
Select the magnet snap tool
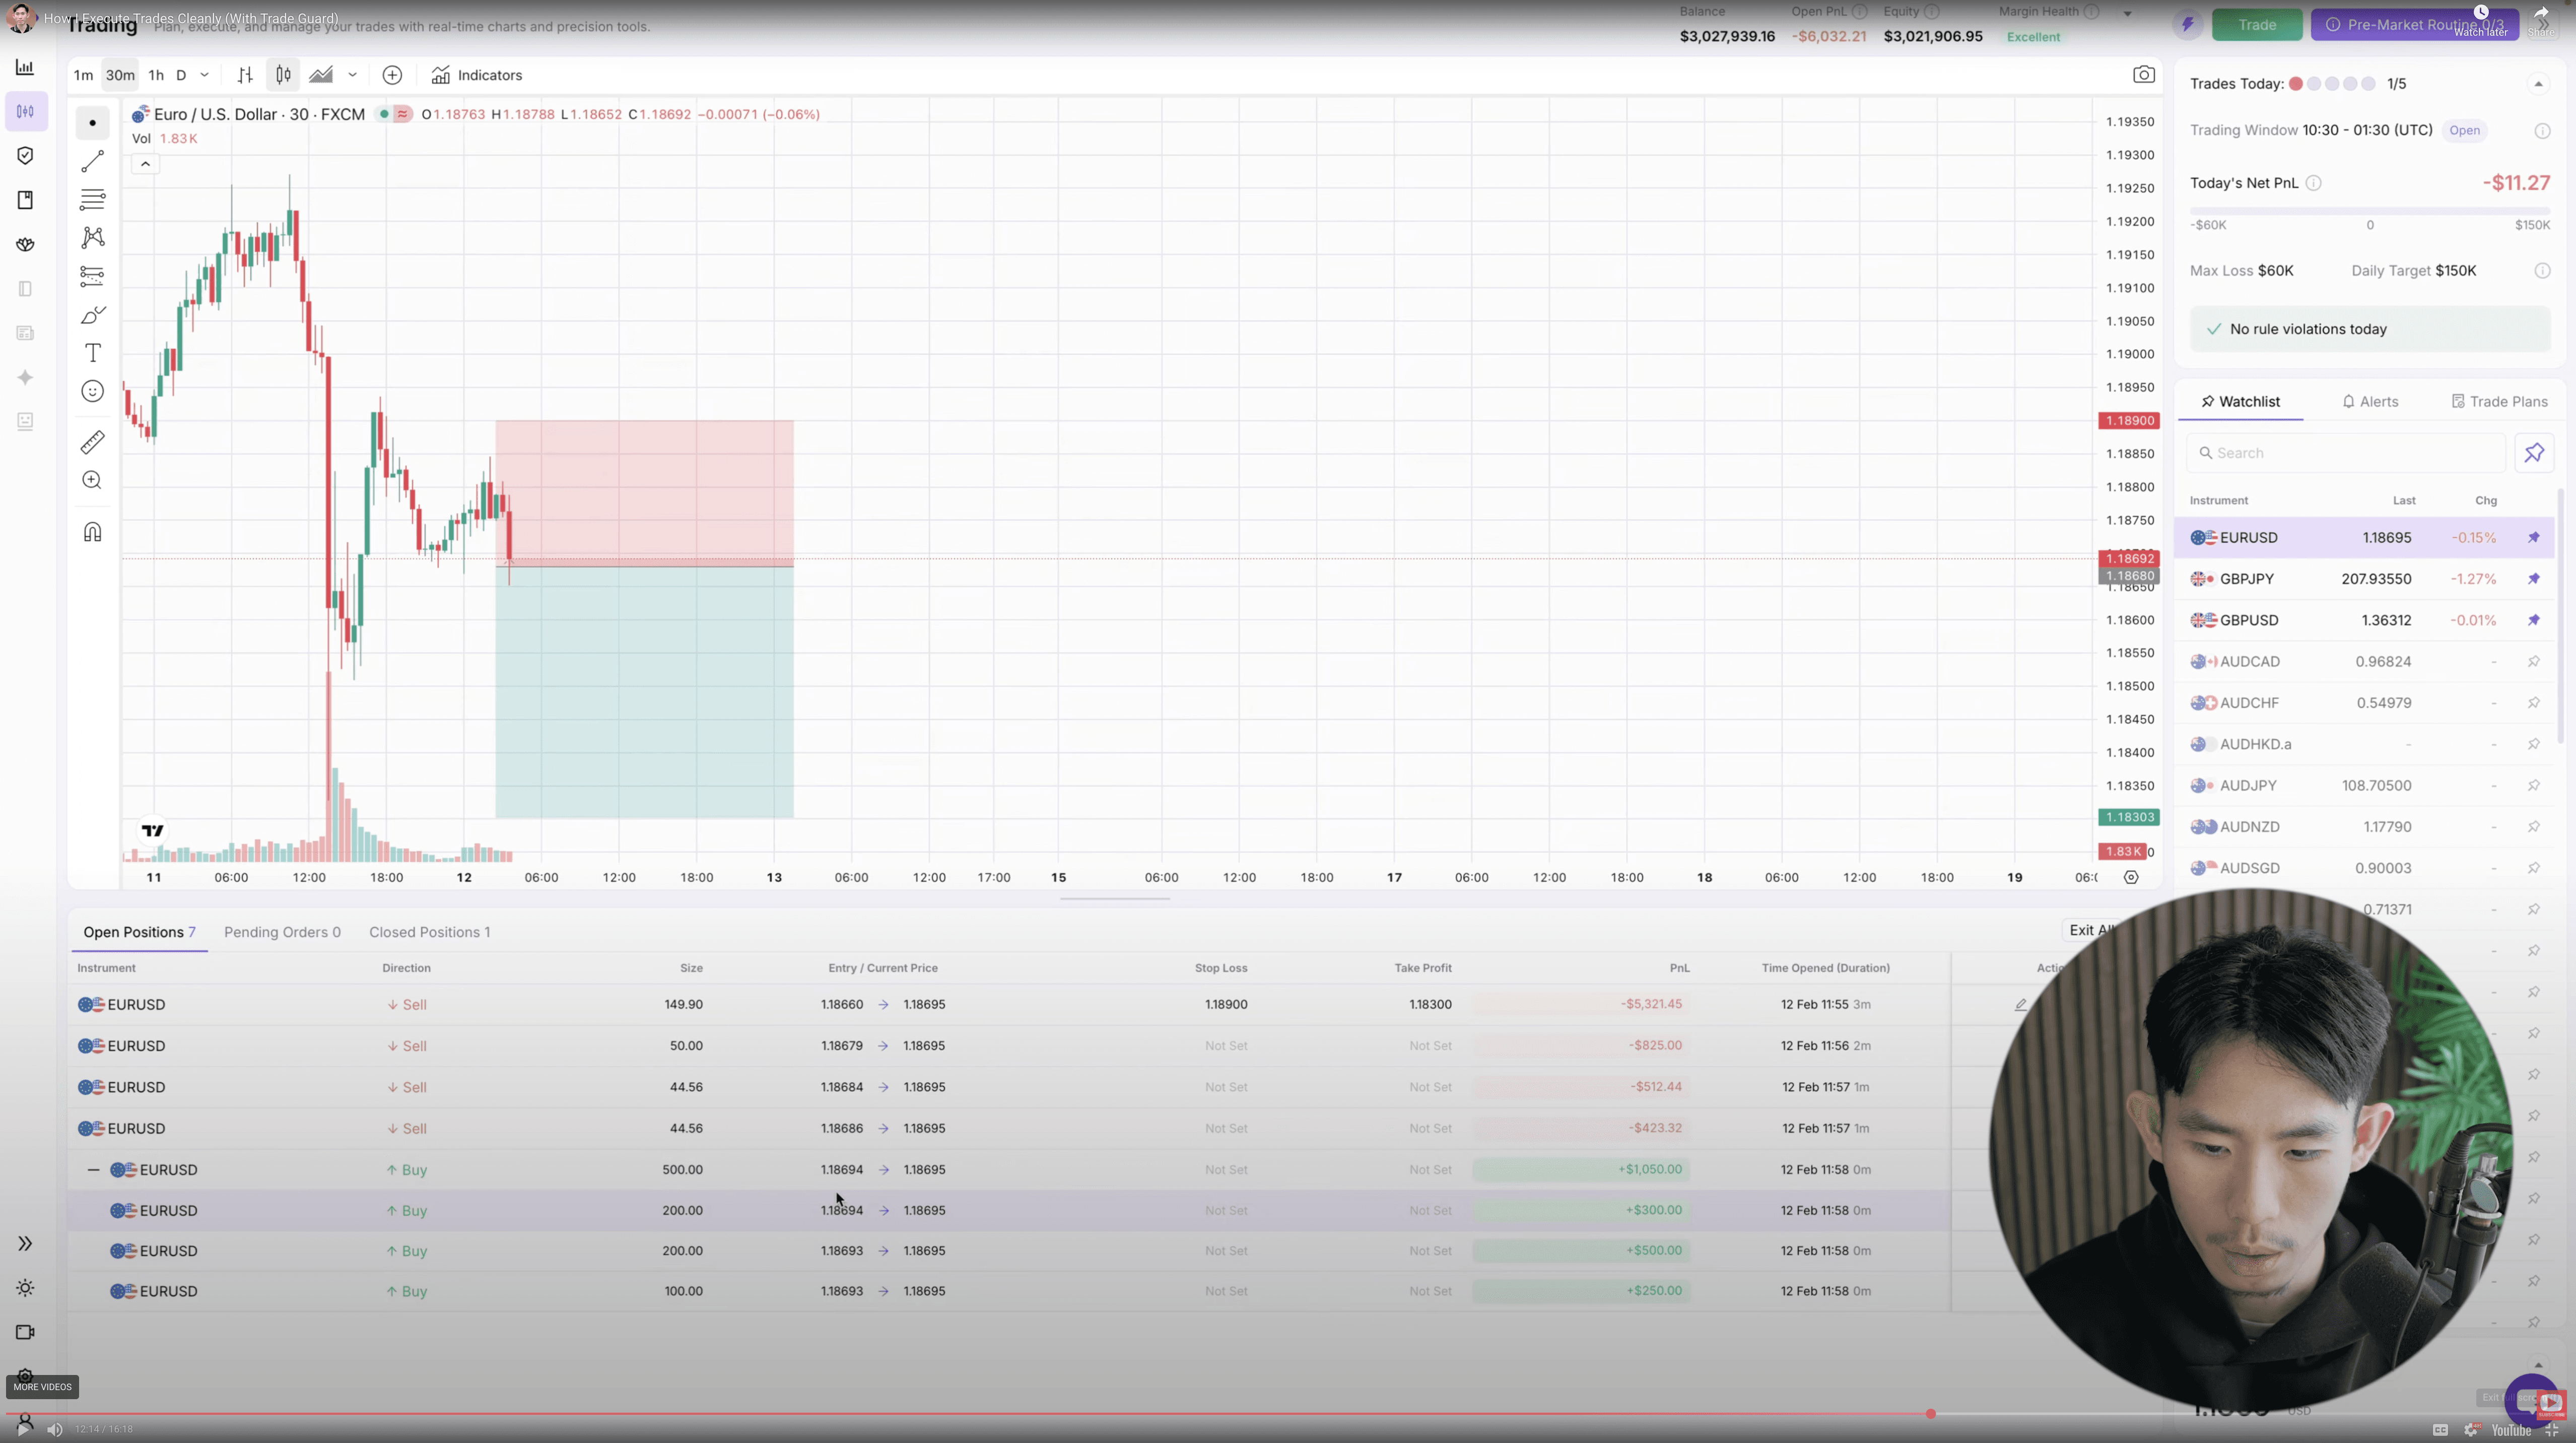coord(92,532)
